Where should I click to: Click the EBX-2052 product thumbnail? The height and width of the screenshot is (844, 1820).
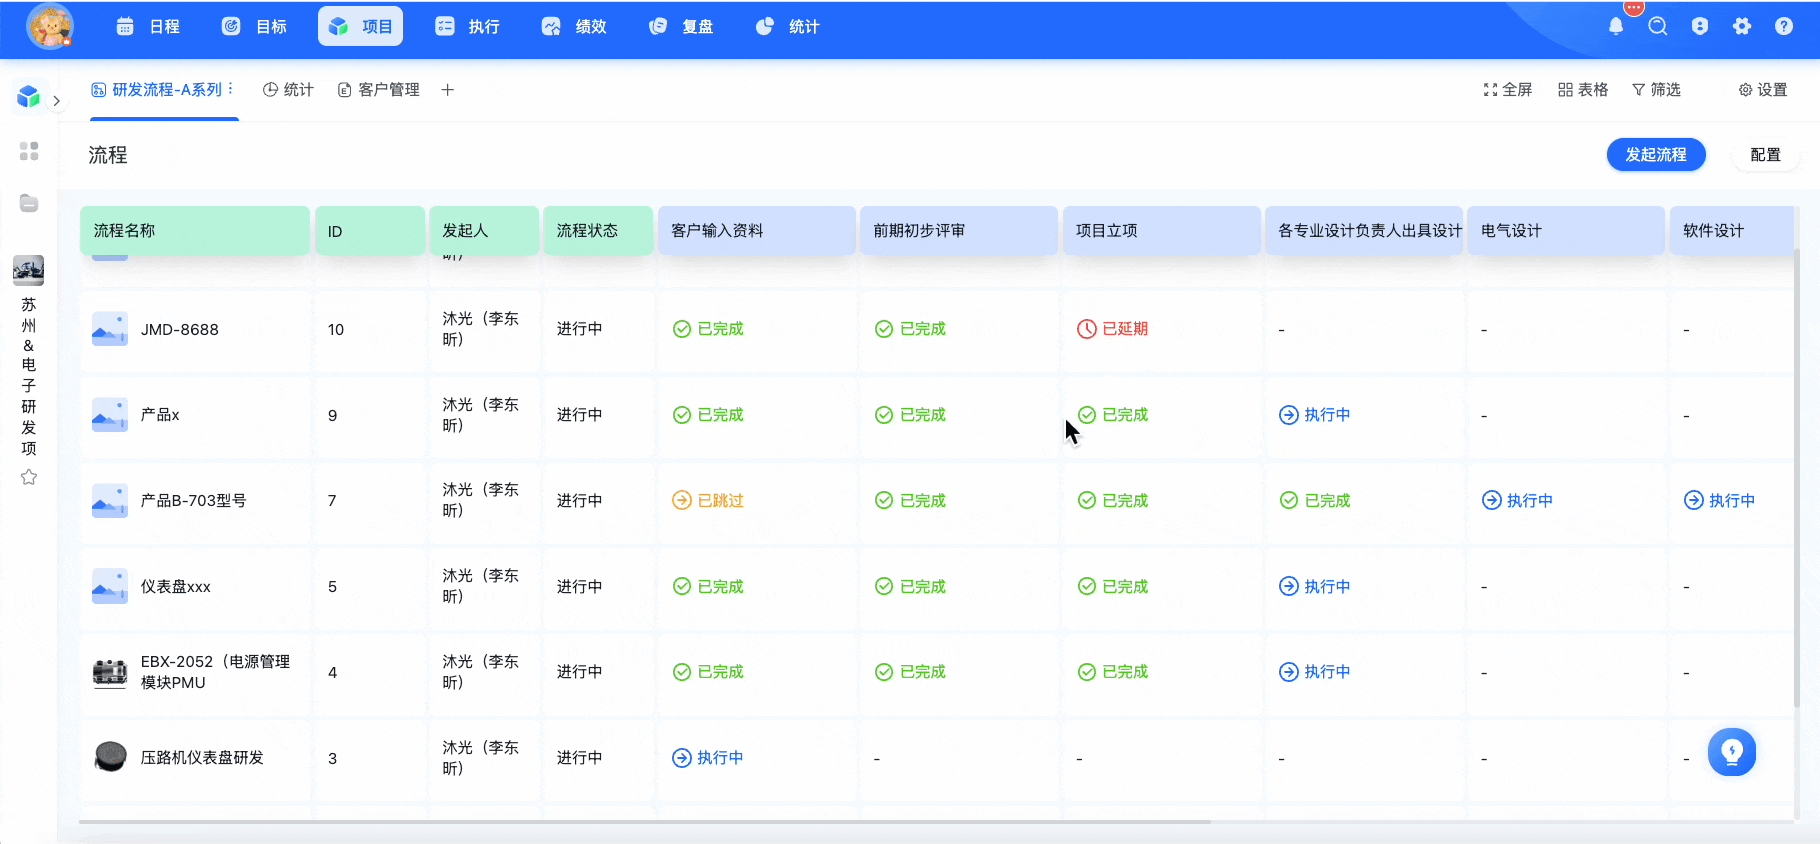[x=110, y=673]
